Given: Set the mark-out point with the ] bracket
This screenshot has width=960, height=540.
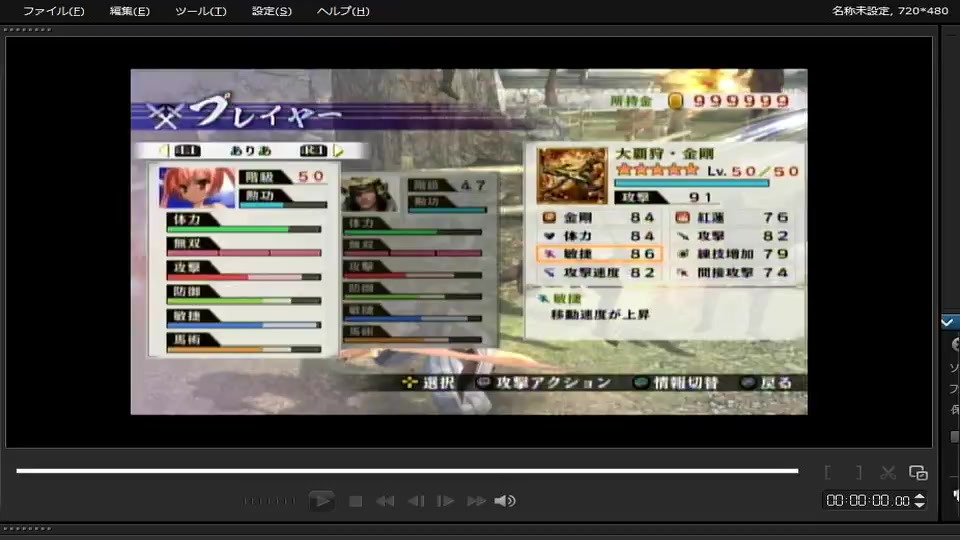Looking at the screenshot, I should coord(858,473).
